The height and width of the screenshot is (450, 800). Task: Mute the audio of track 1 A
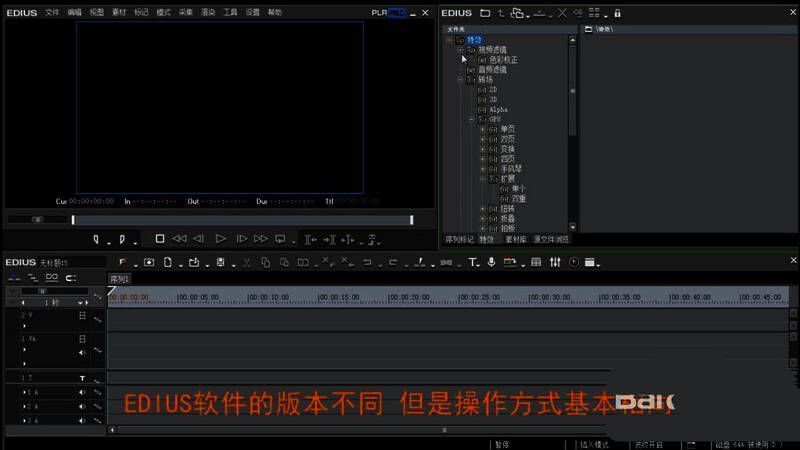[82, 393]
